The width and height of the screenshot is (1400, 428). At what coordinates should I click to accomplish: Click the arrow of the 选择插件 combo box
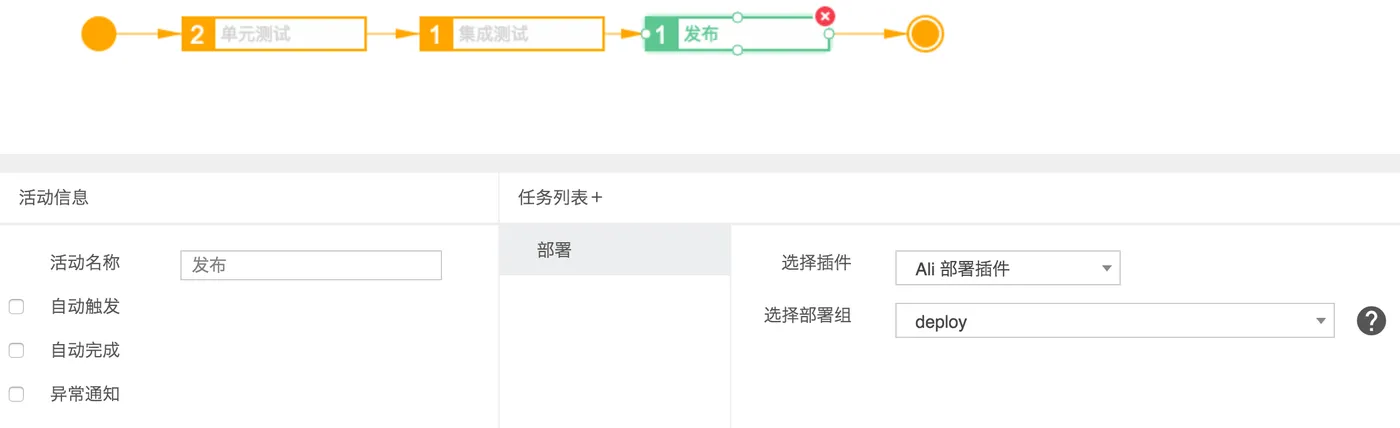pyautogui.click(x=1106, y=268)
